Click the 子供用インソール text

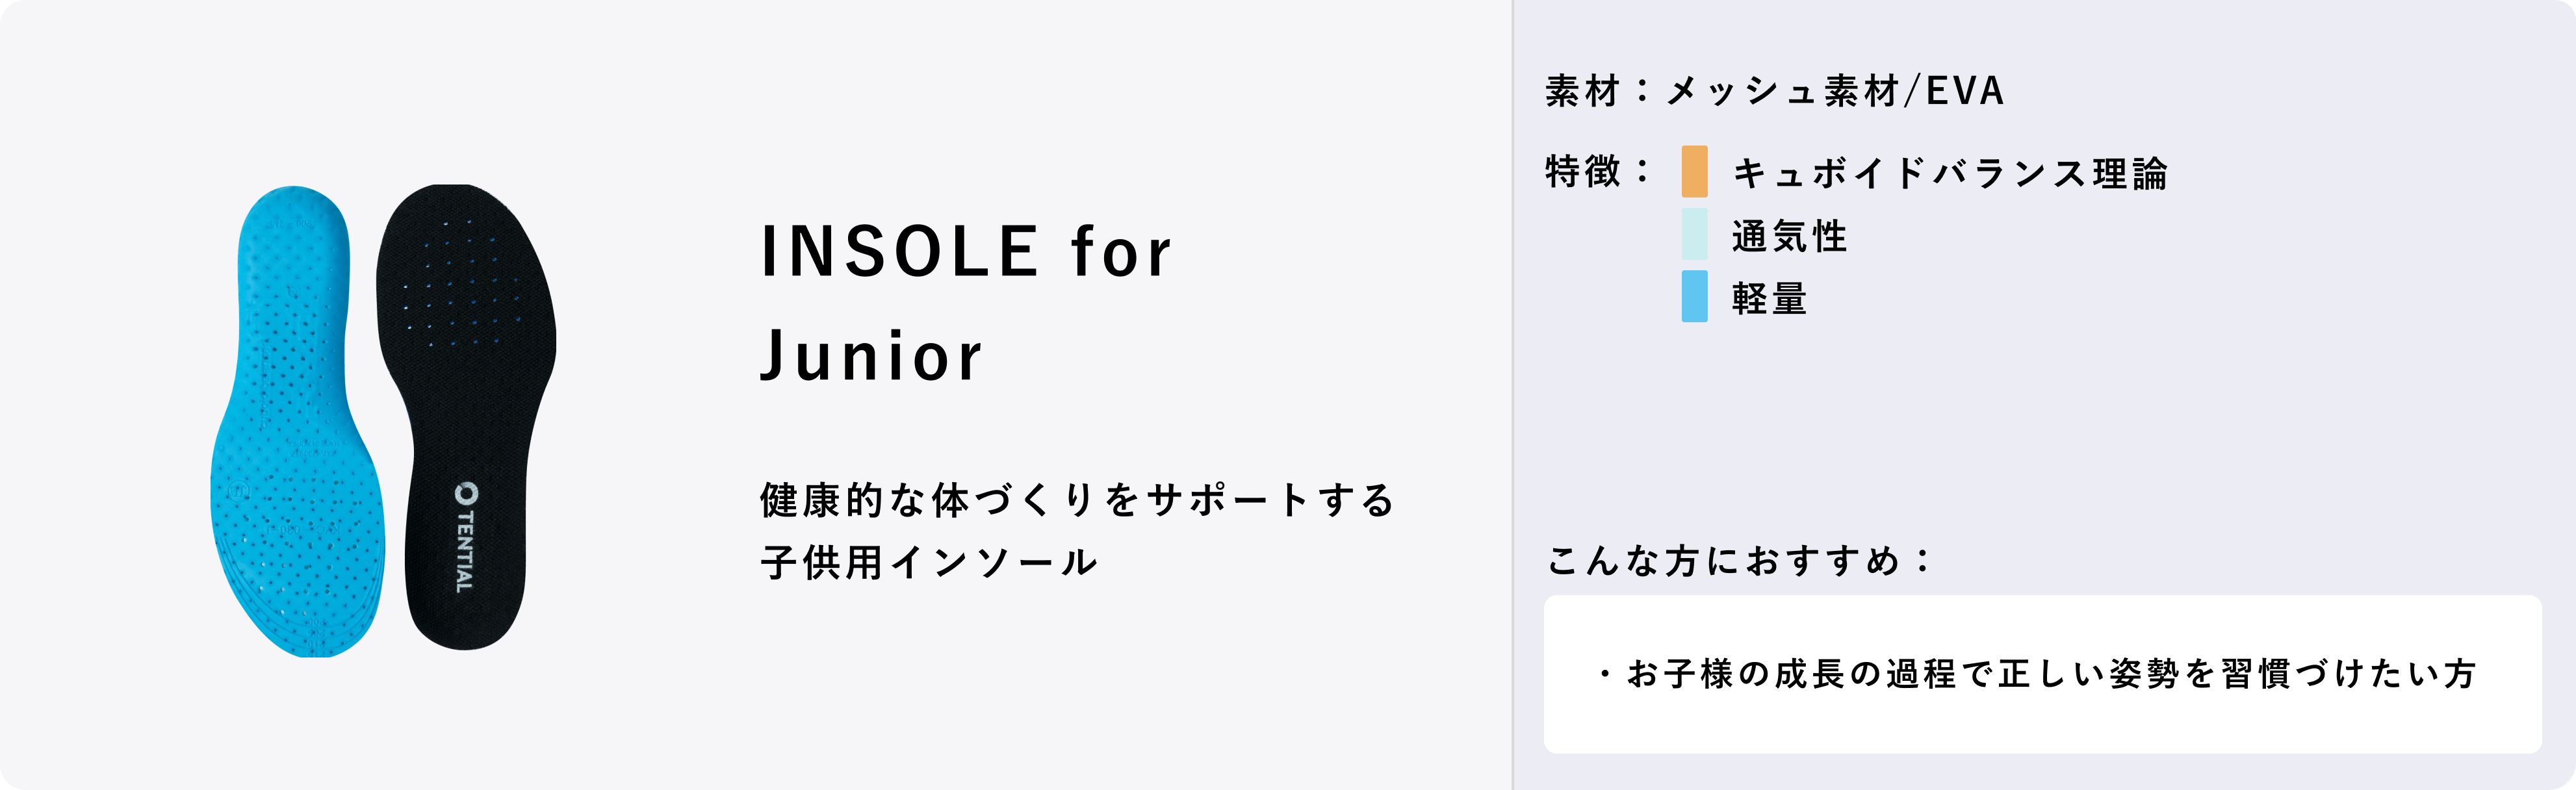pyautogui.click(x=929, y=562)
